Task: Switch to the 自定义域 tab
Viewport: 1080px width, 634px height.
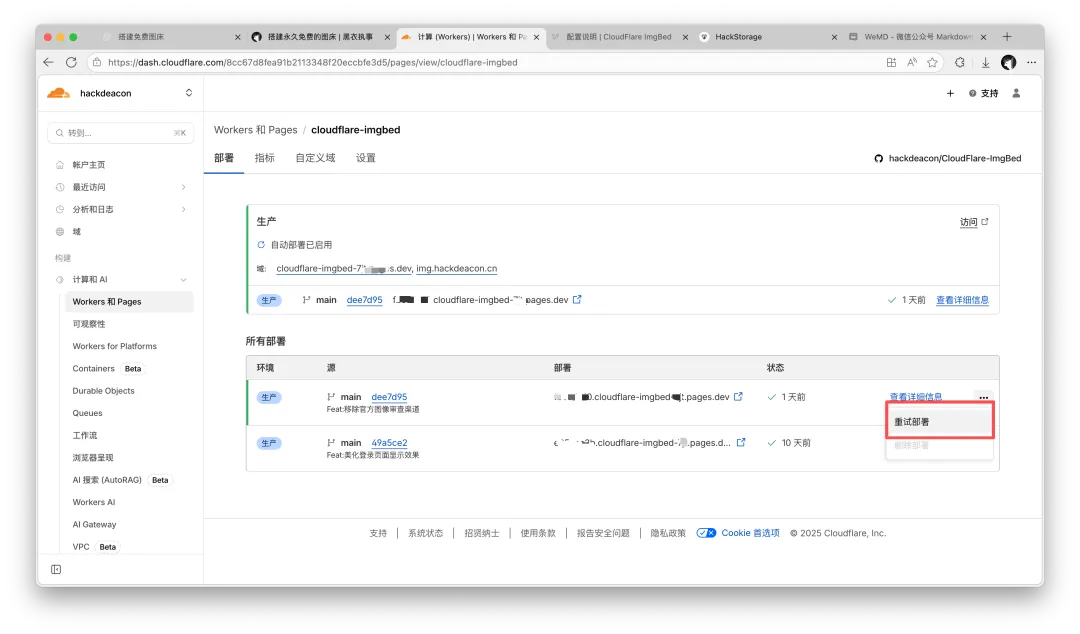Action: click(x=315, y=158)
